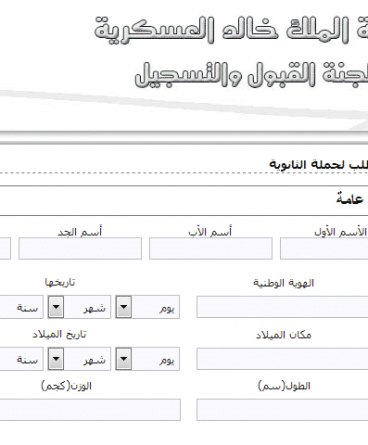This screenshot has height=445, width=368.
Task: Click the تاريخها label
Action: click(x=60, y=283)
